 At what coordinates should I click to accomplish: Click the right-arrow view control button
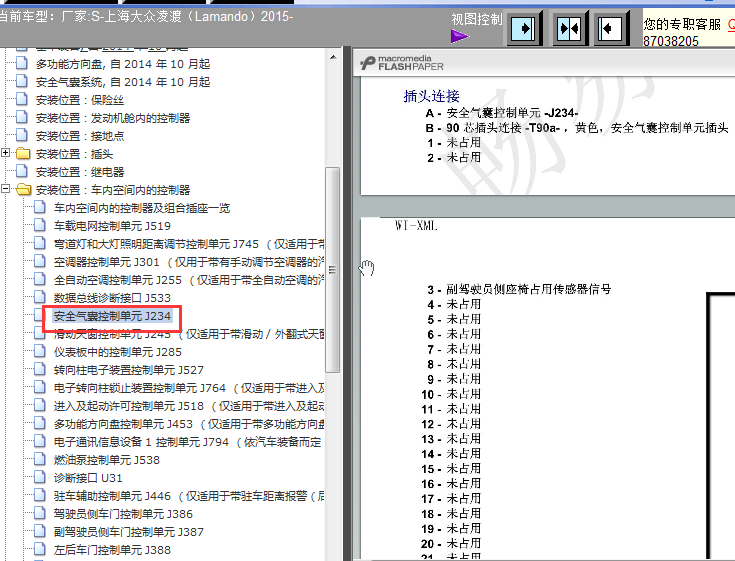coord(523,28)
